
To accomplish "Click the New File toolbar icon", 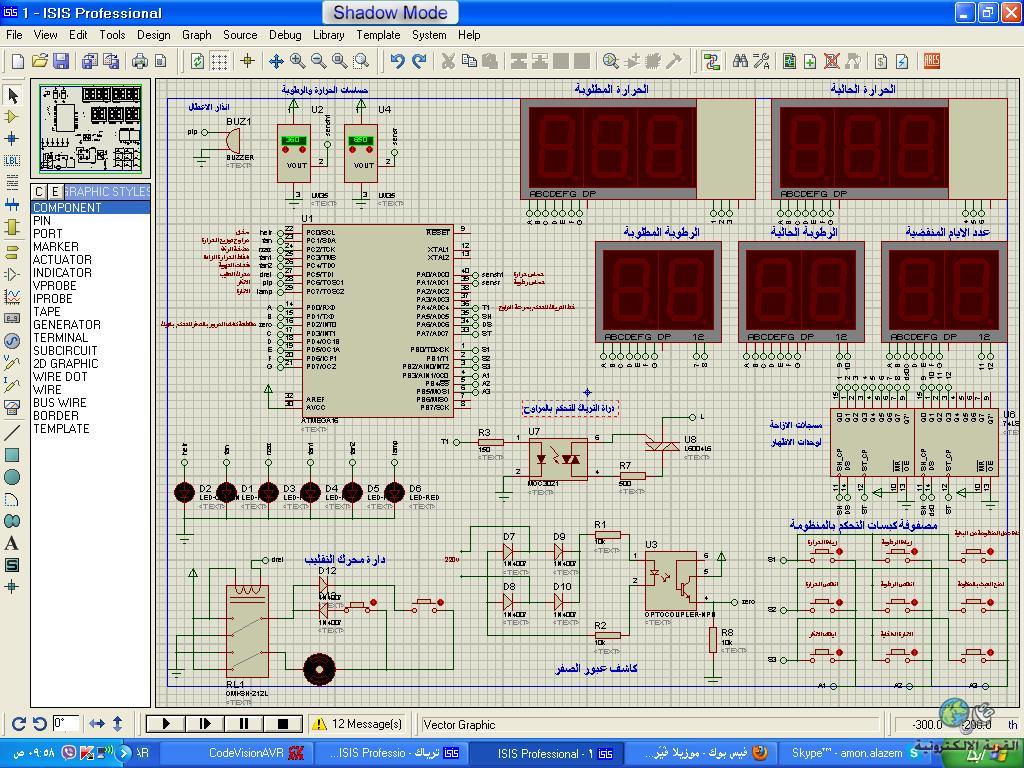I will 18,61.
